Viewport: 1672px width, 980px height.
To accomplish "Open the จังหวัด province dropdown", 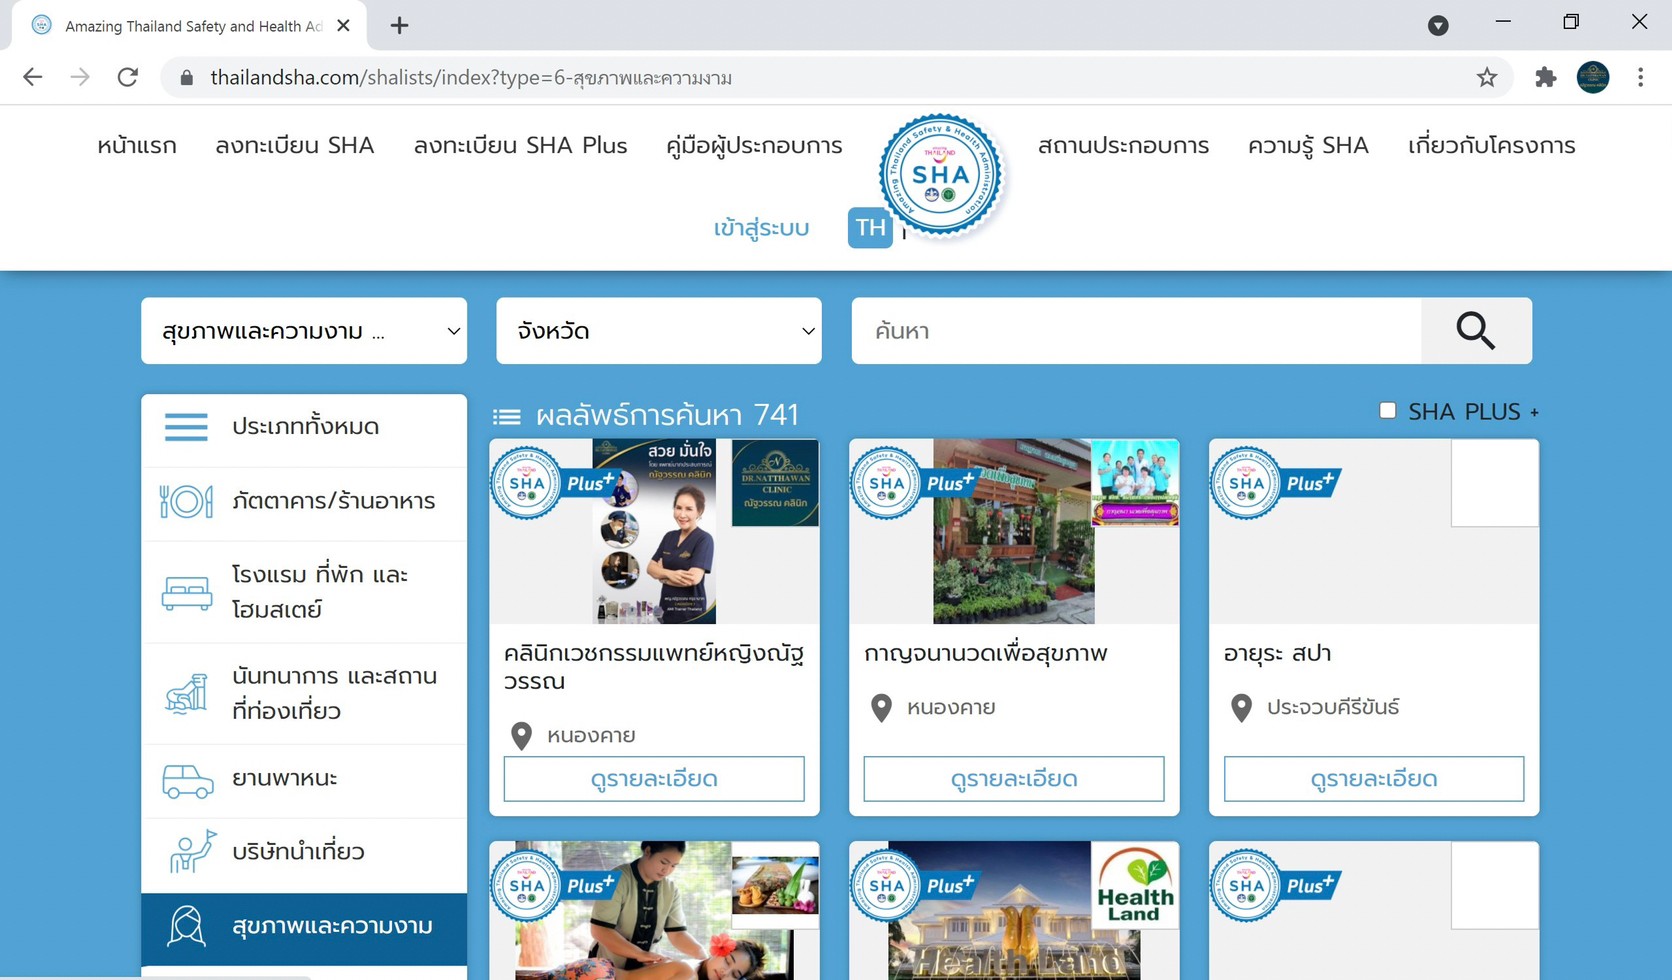I will pyautogui.click(x=659, y=330).
